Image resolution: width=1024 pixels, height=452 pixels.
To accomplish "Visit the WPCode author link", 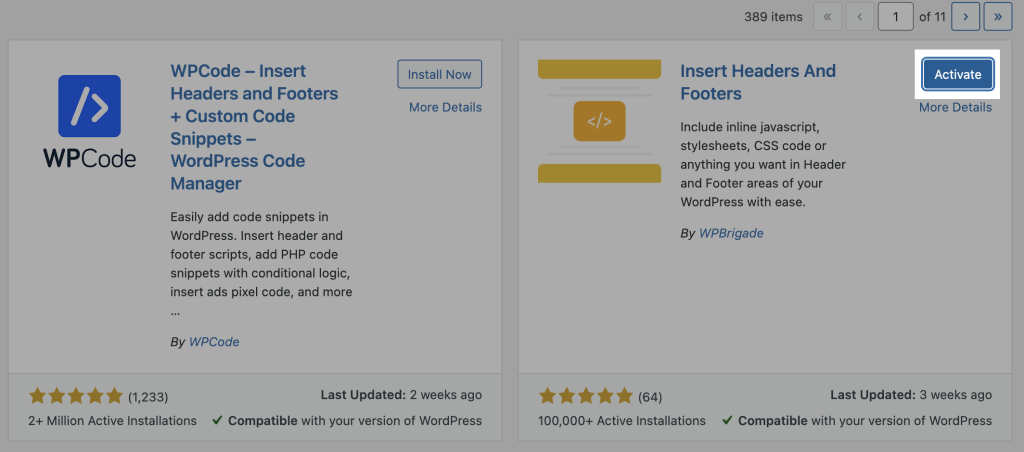I will (214, 341).
